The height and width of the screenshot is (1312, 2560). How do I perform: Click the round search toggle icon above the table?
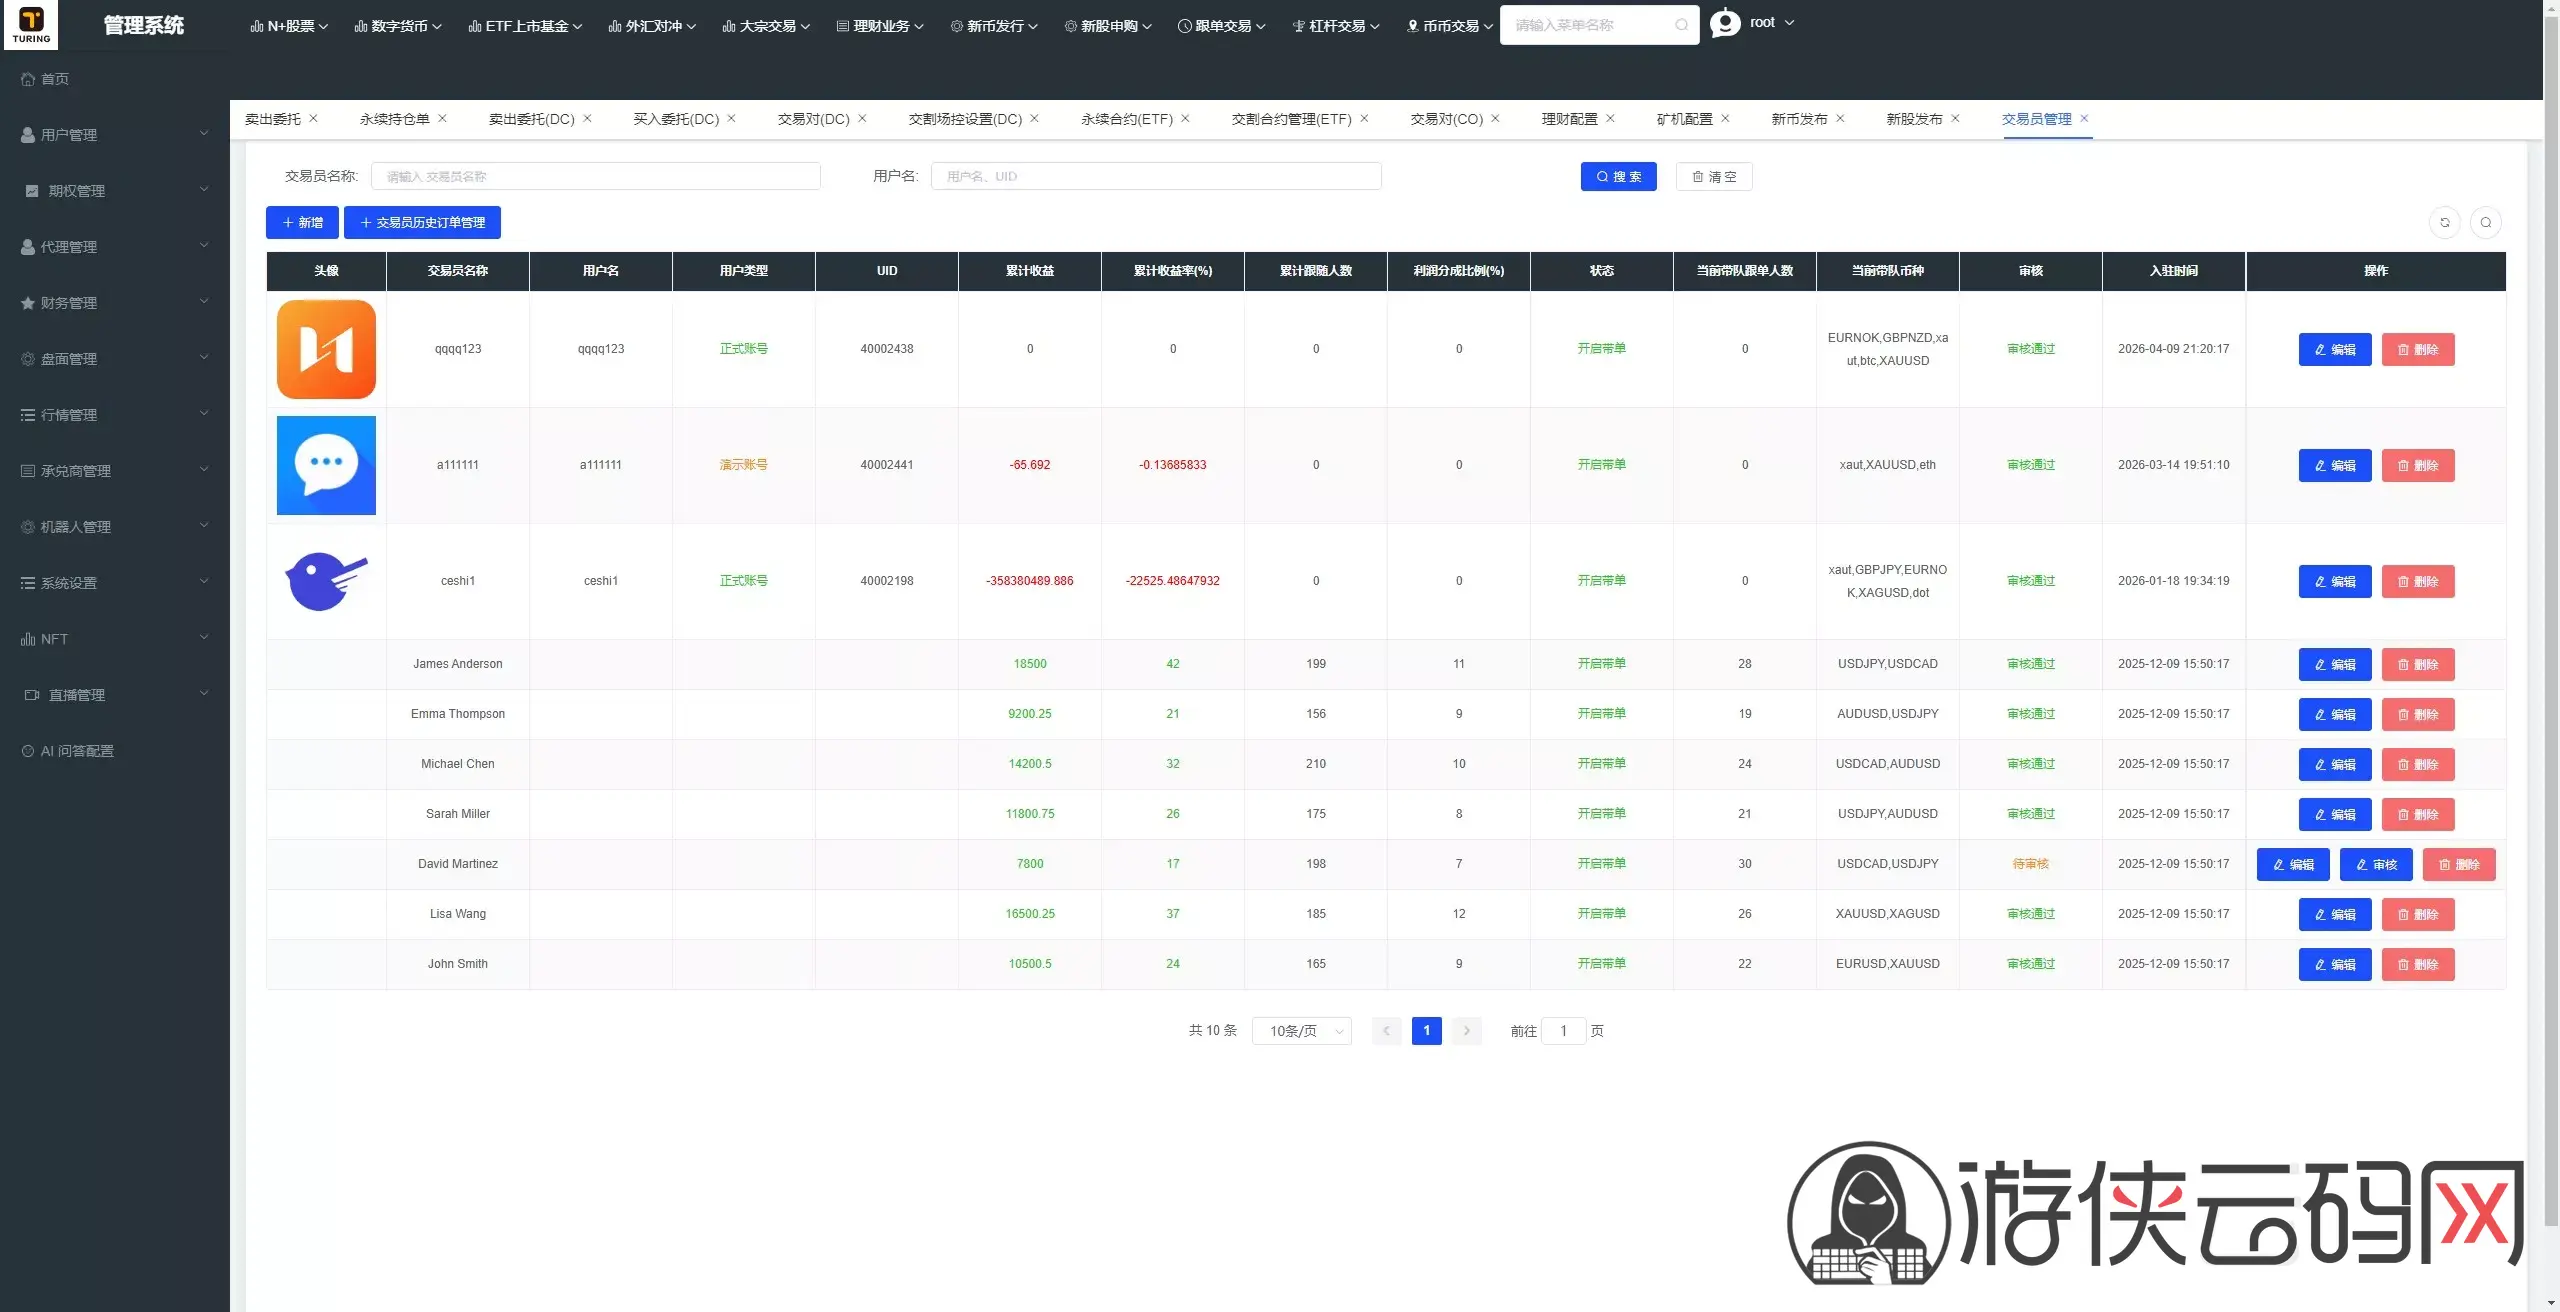(2485, 222)
